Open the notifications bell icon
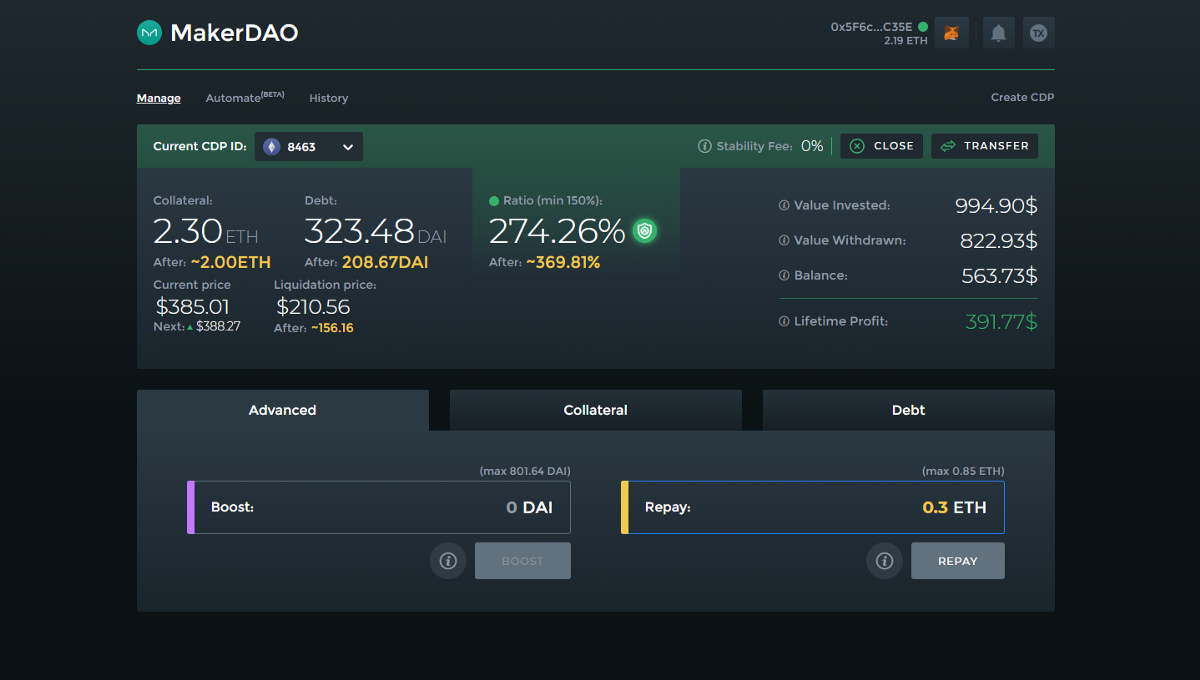1200x680 pixels. tap(998, 33)
